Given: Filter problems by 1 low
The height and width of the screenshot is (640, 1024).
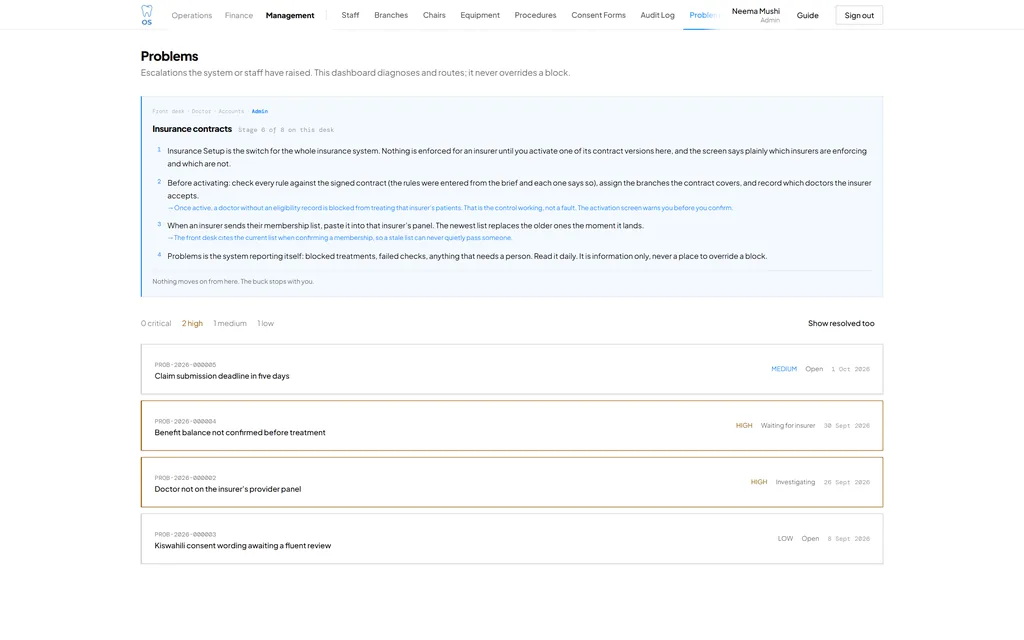Looking at the screenshot, I should point(265,323).
